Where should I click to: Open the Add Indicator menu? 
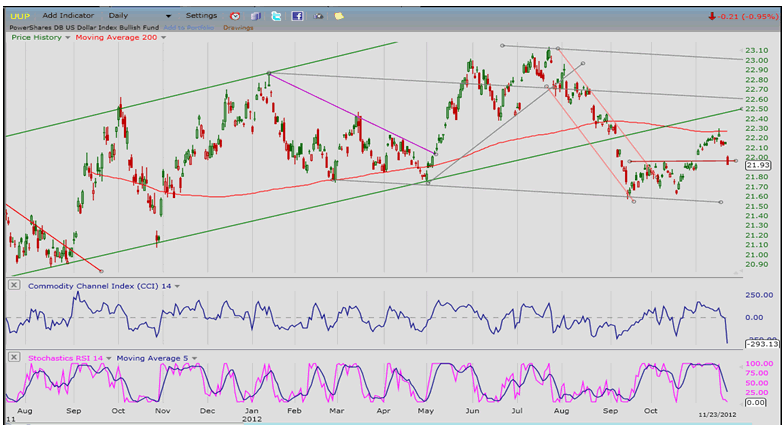pyautogui.click(x=70, y=16)
